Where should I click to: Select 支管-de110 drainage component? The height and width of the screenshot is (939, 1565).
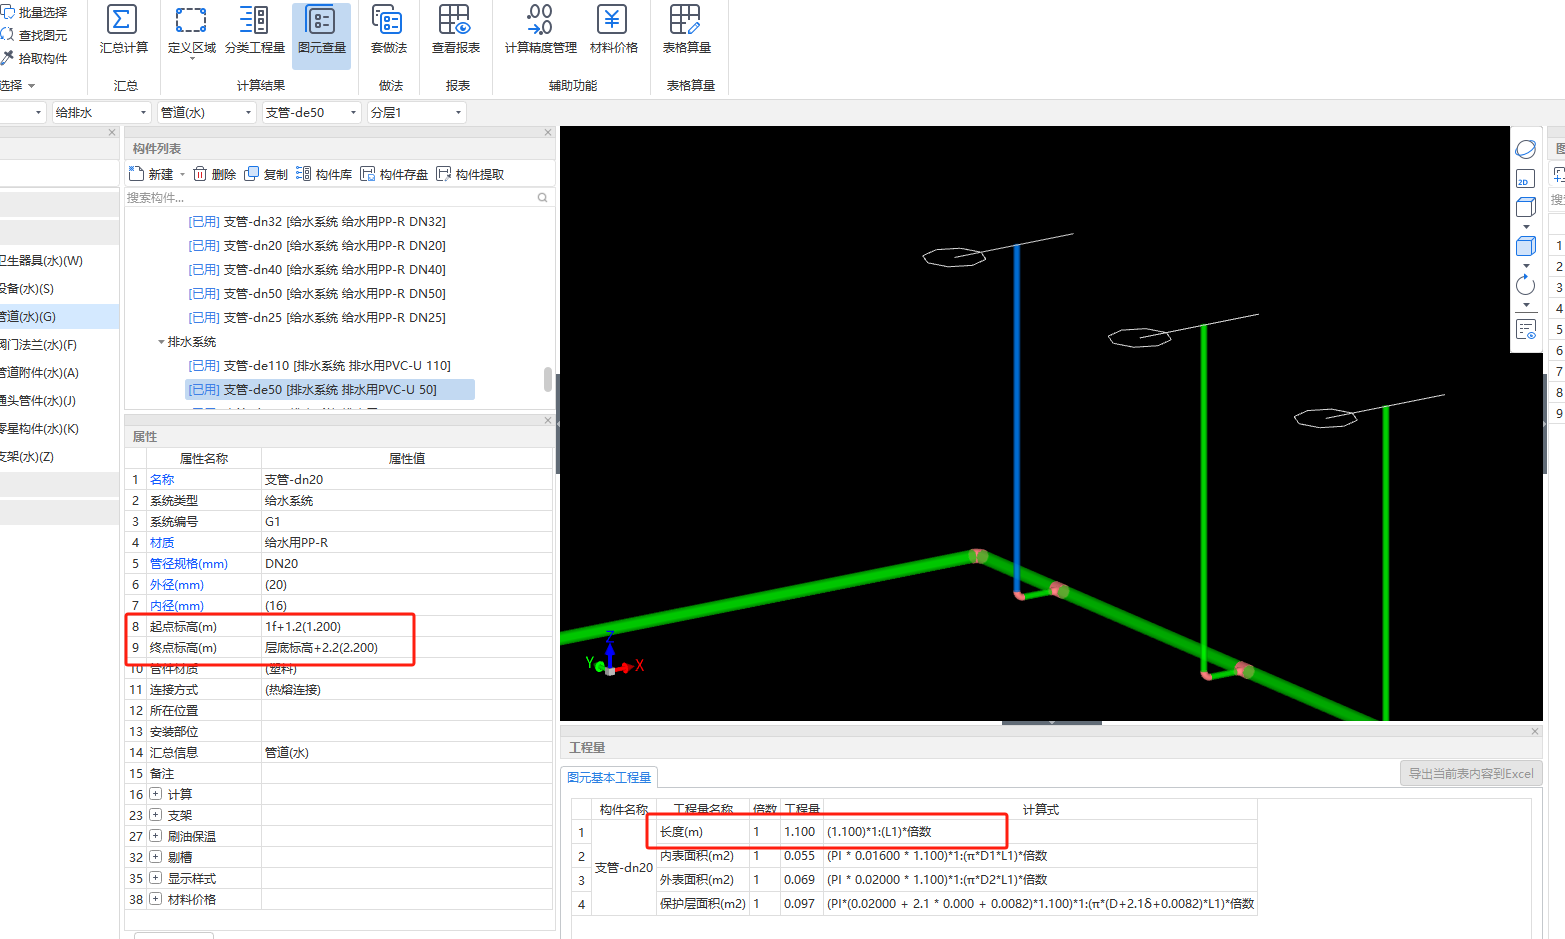coord(320,366)
